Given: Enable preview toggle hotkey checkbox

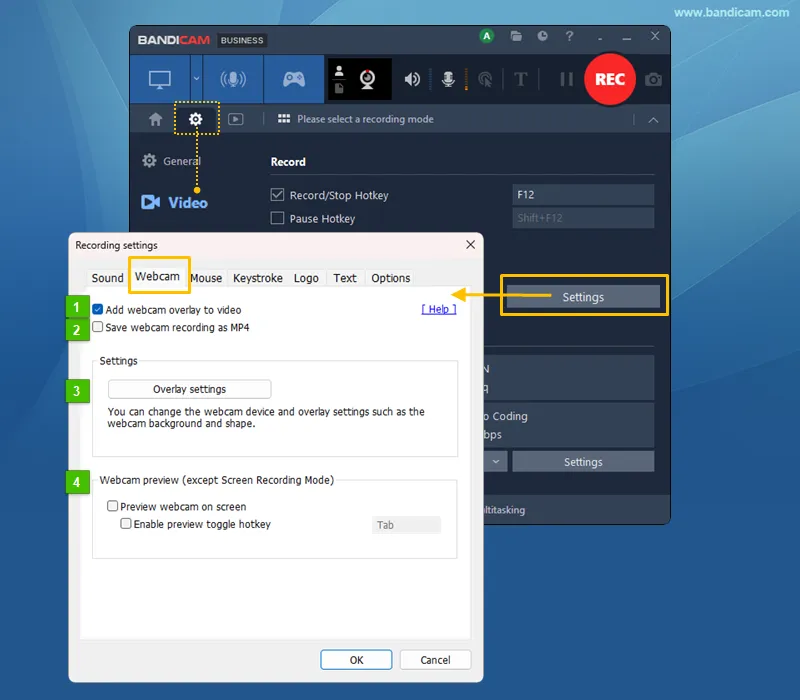Looking at the screenshot, I should pyautogui.click(x=126, y=523).
